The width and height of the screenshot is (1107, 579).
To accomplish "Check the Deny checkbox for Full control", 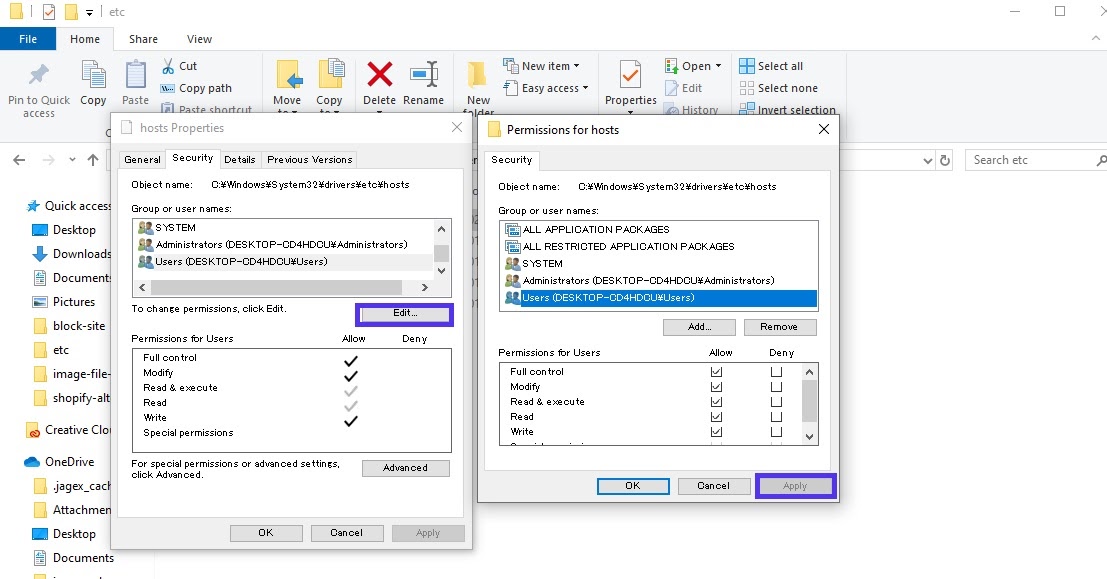I will 776,371.
